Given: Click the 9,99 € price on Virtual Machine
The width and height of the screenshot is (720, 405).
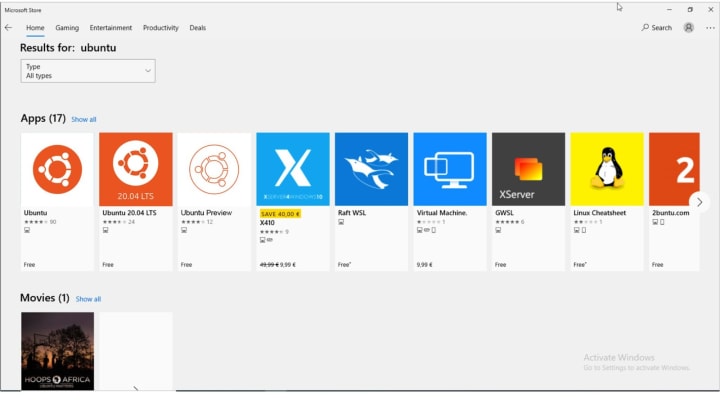Looking at the screenshot, I should click(x=424, y=265).
